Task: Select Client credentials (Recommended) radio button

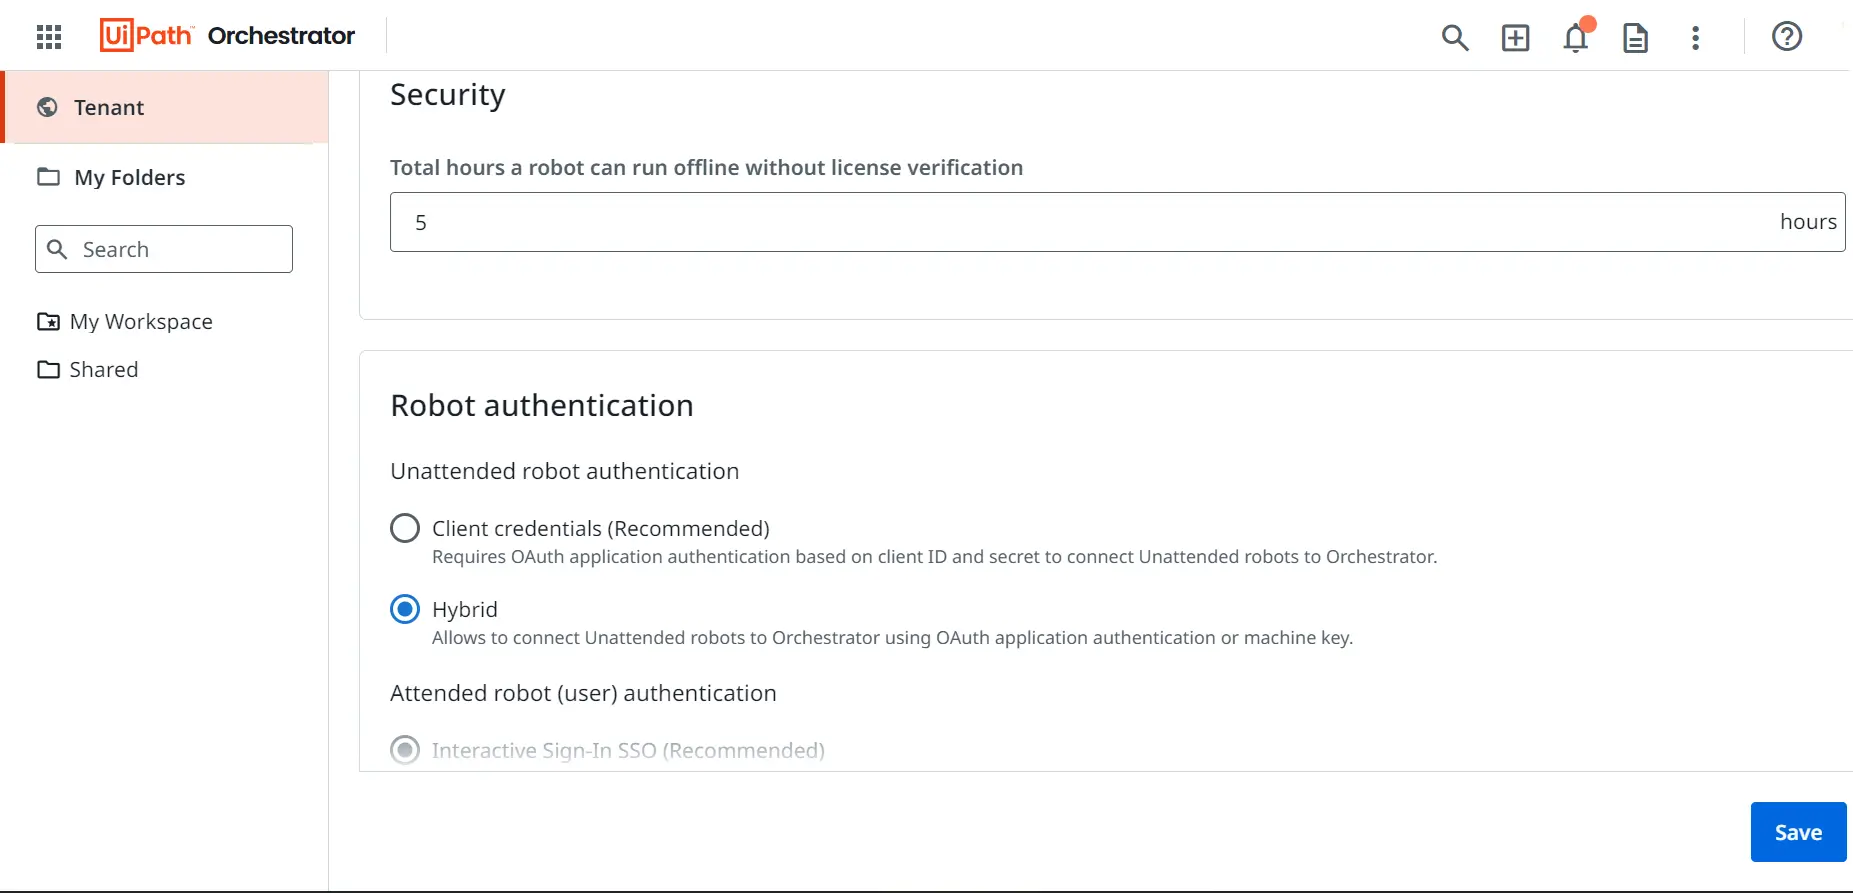Action: pos(405,528)
